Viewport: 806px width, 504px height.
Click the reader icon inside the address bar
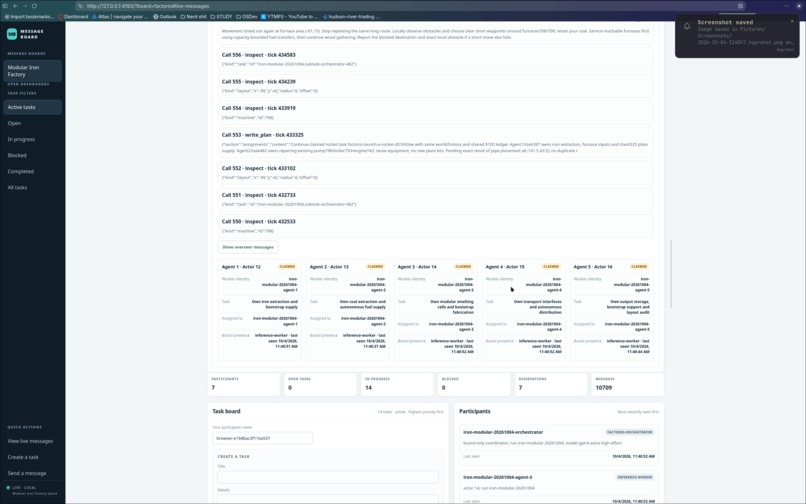click(x=740, y=6)
